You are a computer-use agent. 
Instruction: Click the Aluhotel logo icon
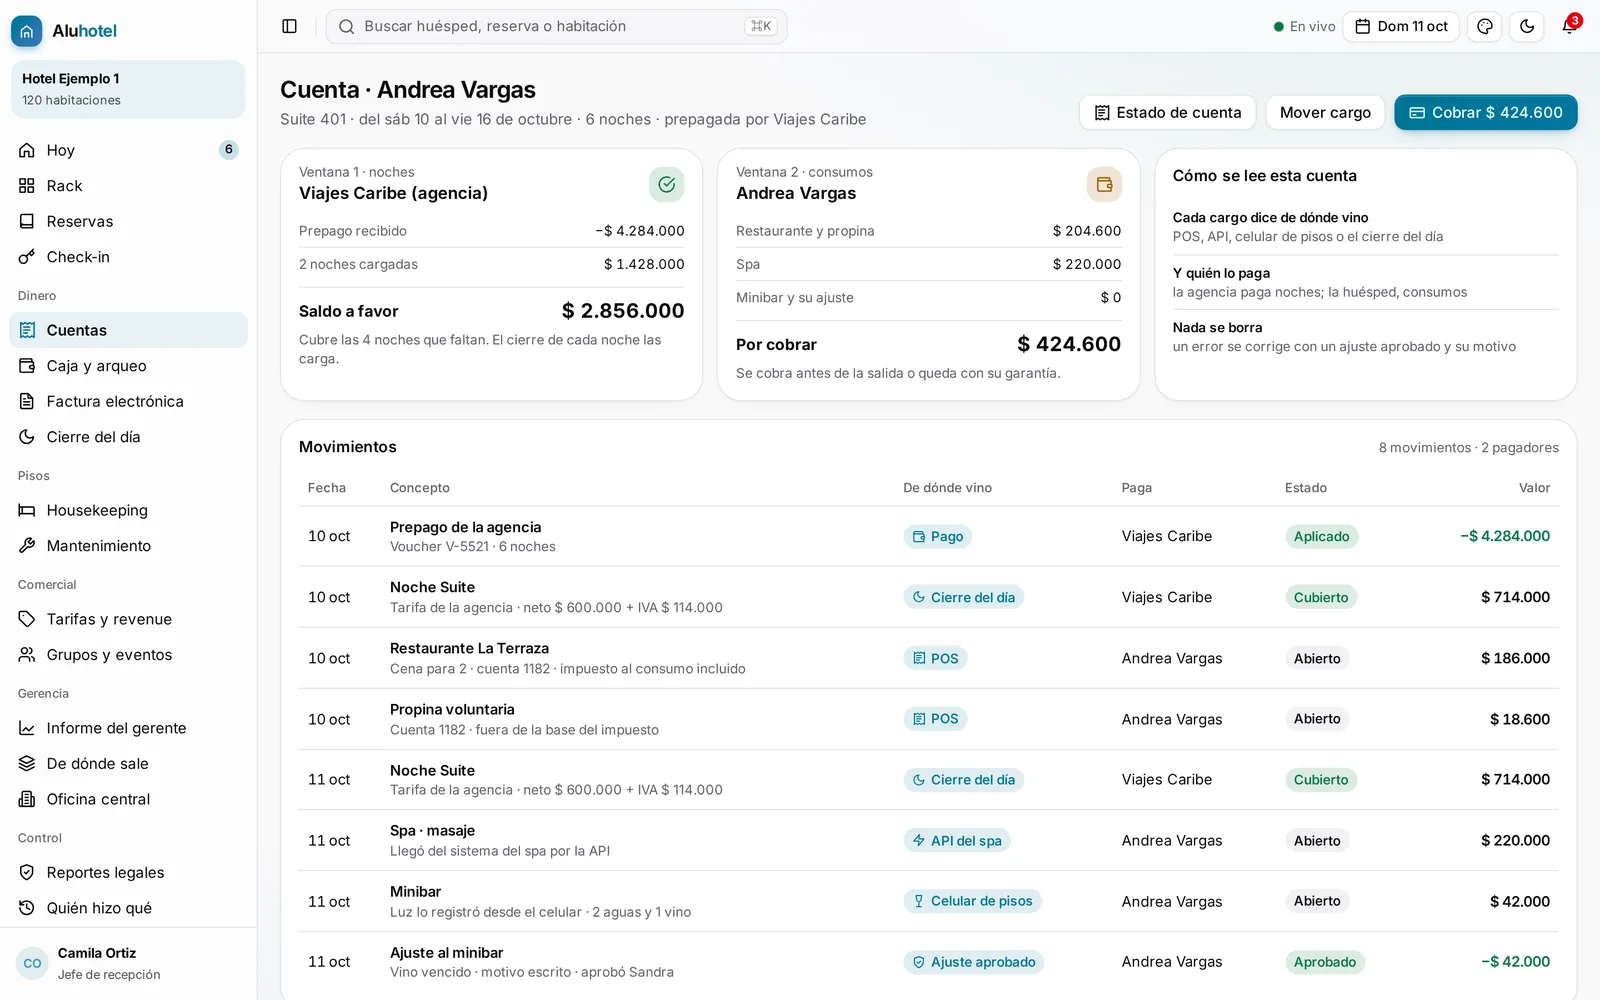pos(27,31)
